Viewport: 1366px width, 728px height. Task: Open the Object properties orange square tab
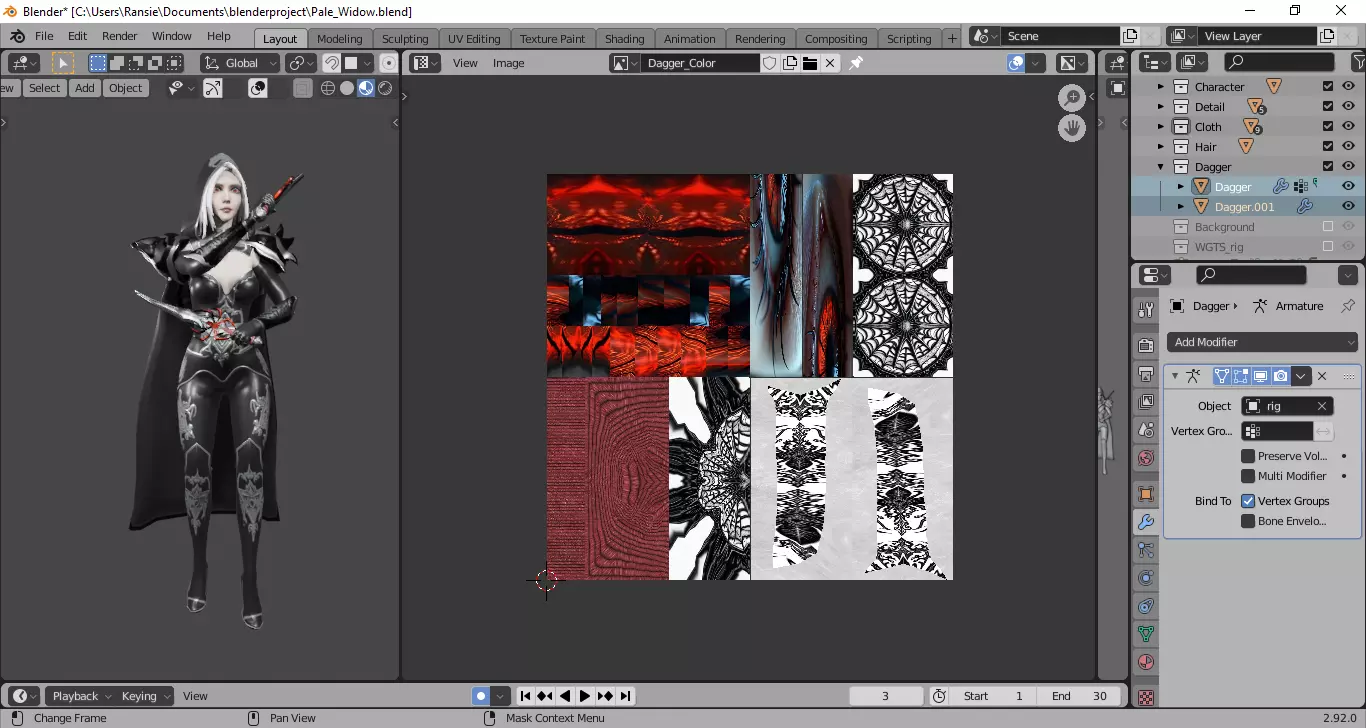pos(1146,494)
